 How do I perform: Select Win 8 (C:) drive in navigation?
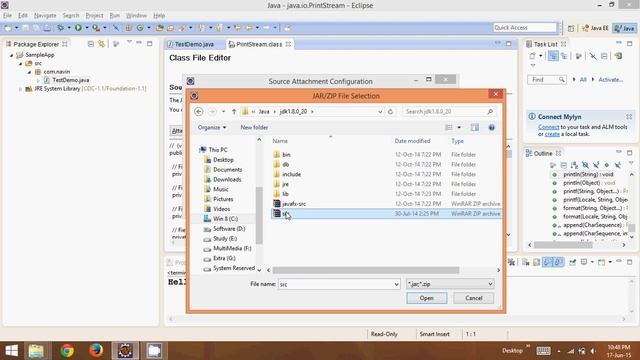225,219
